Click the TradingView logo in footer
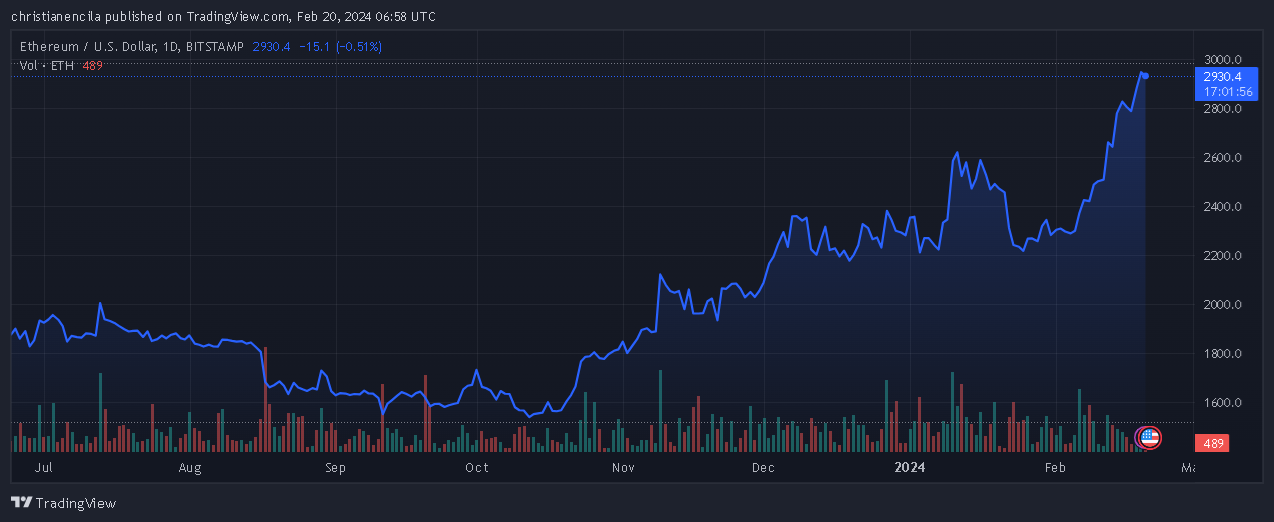The image size is (1274, 522). [63, 503]
